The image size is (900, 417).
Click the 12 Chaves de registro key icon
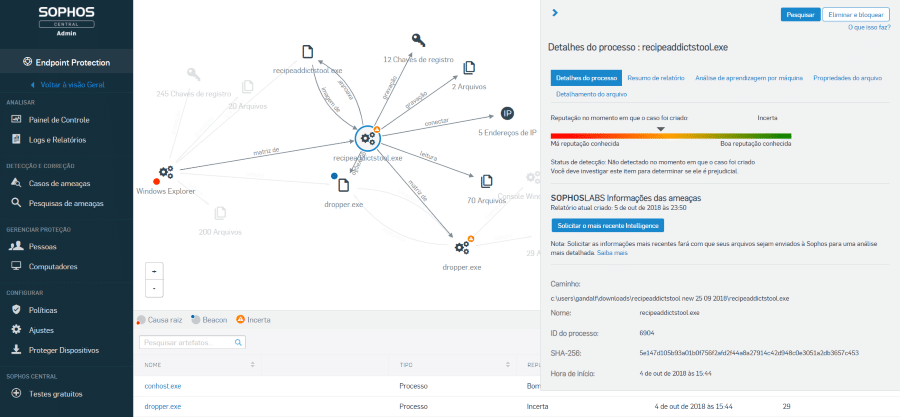pos(418,40)
